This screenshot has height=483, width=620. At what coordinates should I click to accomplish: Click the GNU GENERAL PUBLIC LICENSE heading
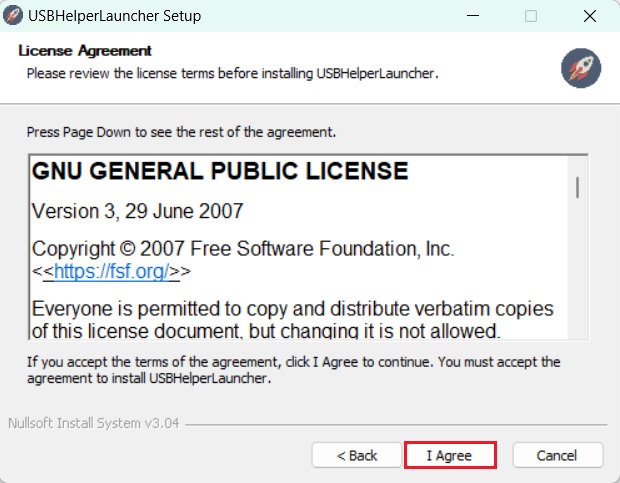[x=220, y=171]
